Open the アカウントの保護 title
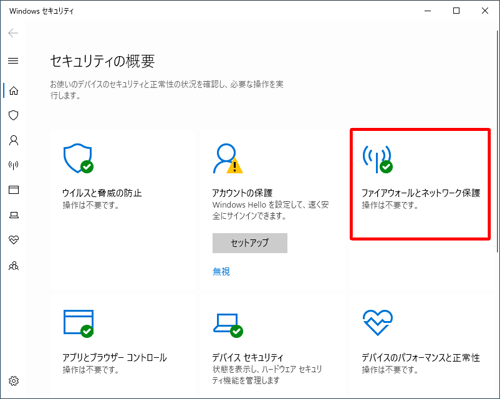The image size is (500, 399). pyautogui.click(x=242, y=193)
